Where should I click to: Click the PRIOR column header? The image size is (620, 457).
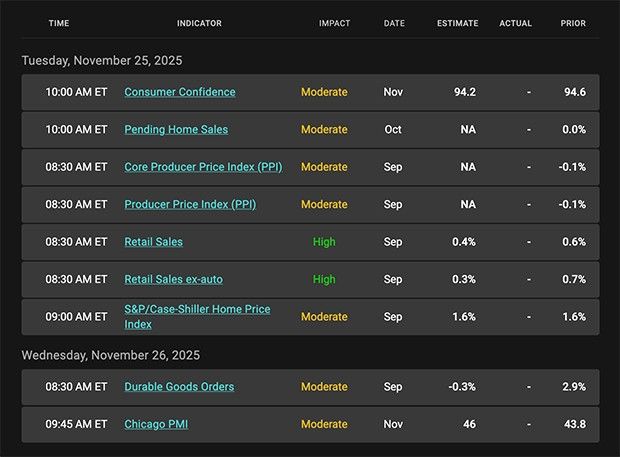[x=573, y=23]
